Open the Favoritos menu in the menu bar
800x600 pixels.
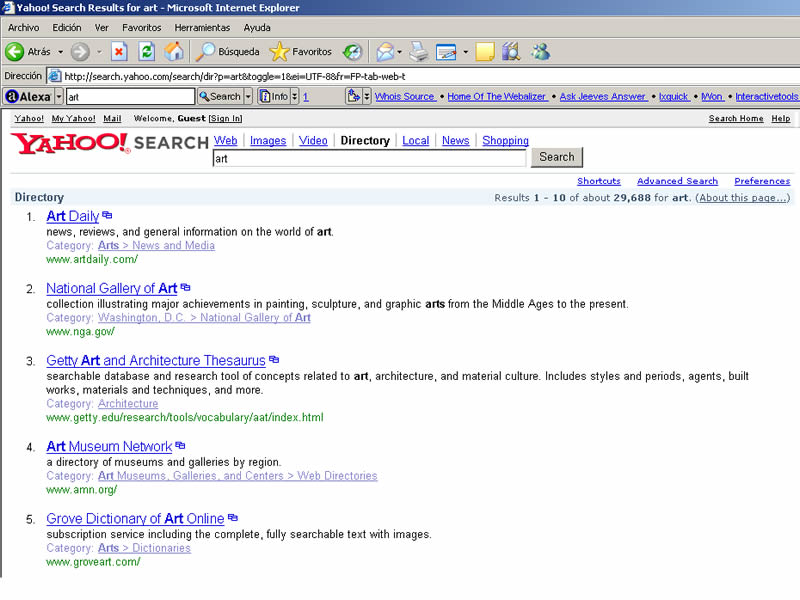[x=141, y=28]
